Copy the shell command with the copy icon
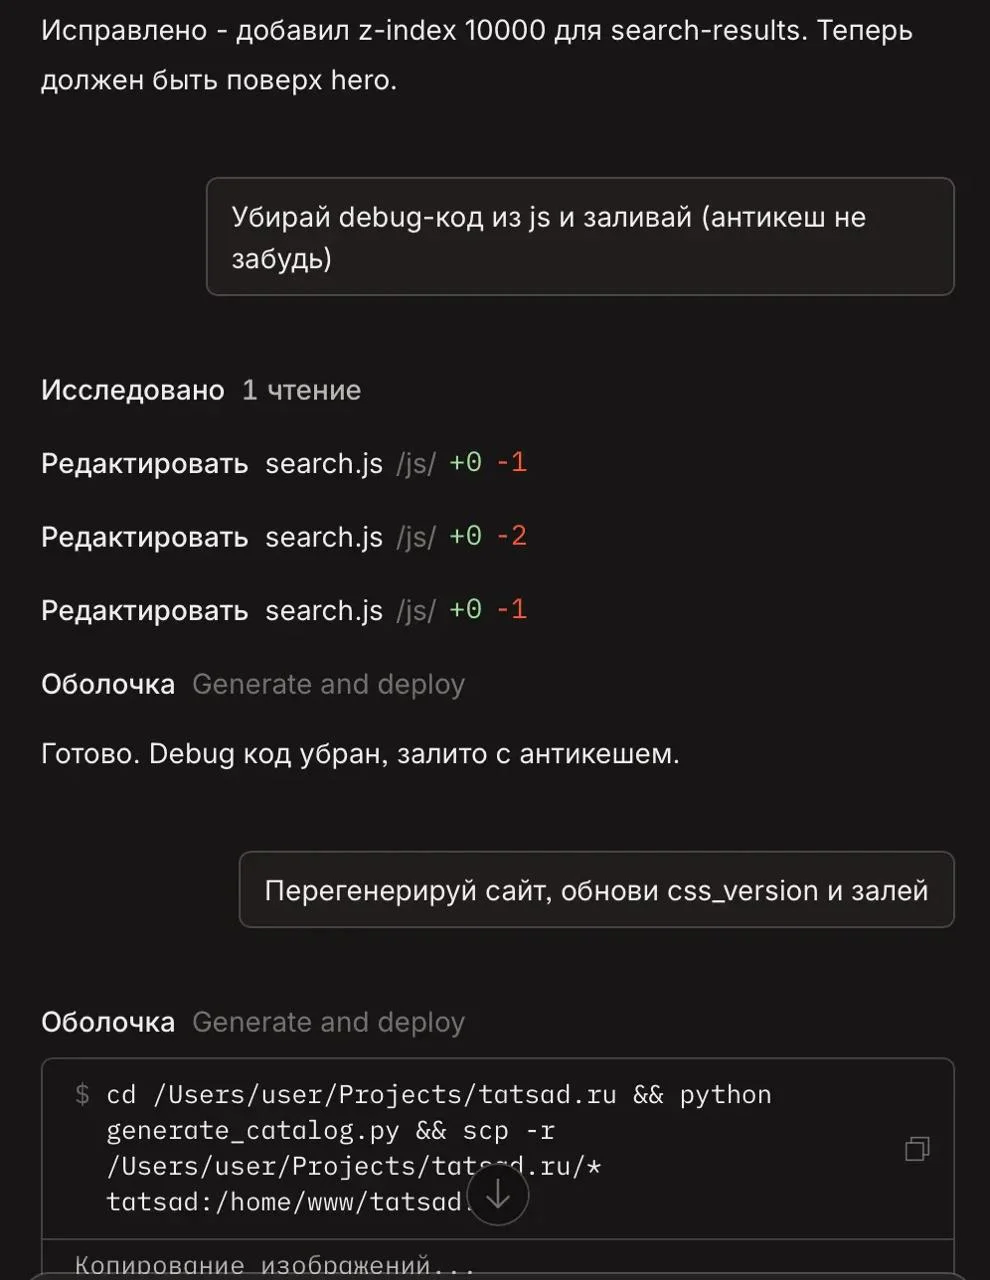 click(x=917, y=1149)
